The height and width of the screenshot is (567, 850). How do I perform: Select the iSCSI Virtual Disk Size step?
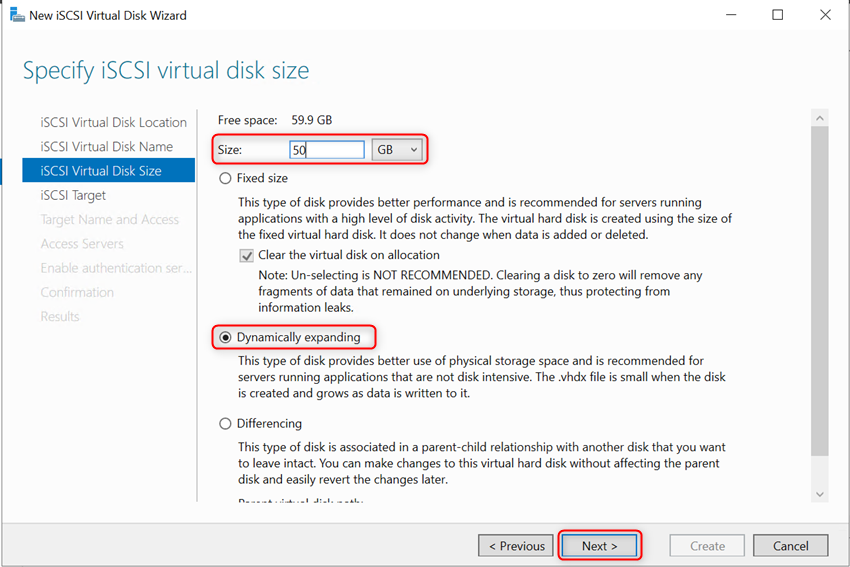[108, 170]
